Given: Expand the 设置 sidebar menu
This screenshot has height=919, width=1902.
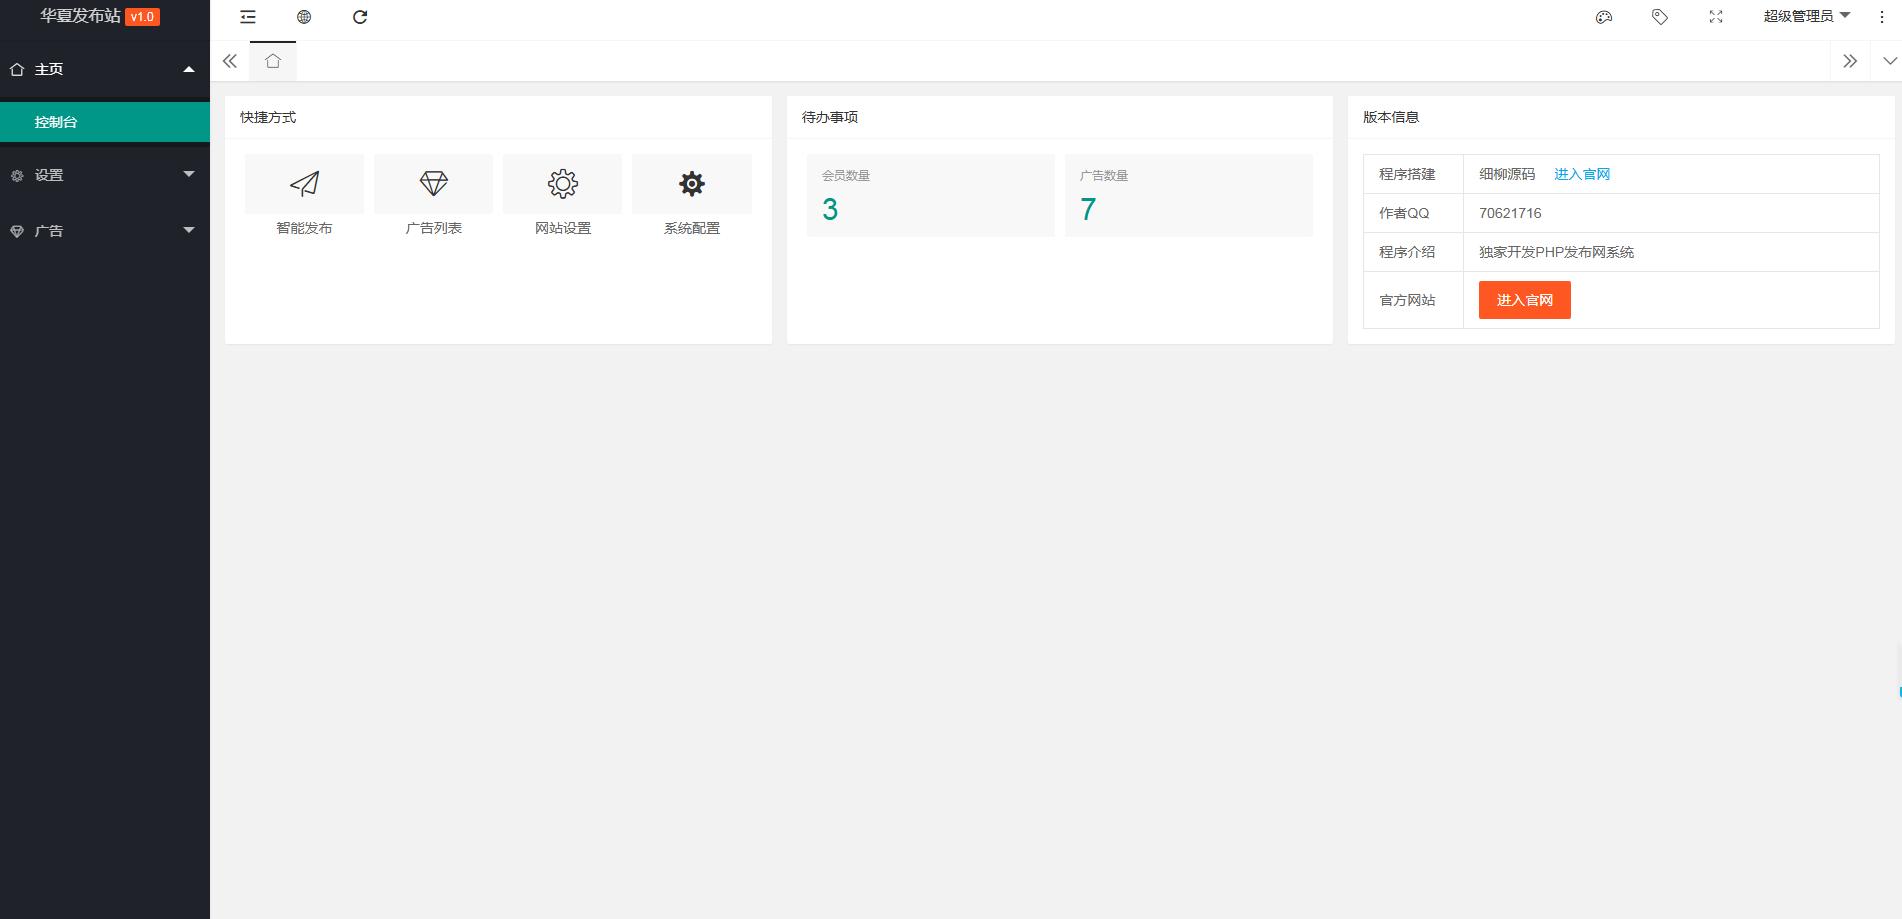Looking at the screenshot, I should [x=104, y=175].
